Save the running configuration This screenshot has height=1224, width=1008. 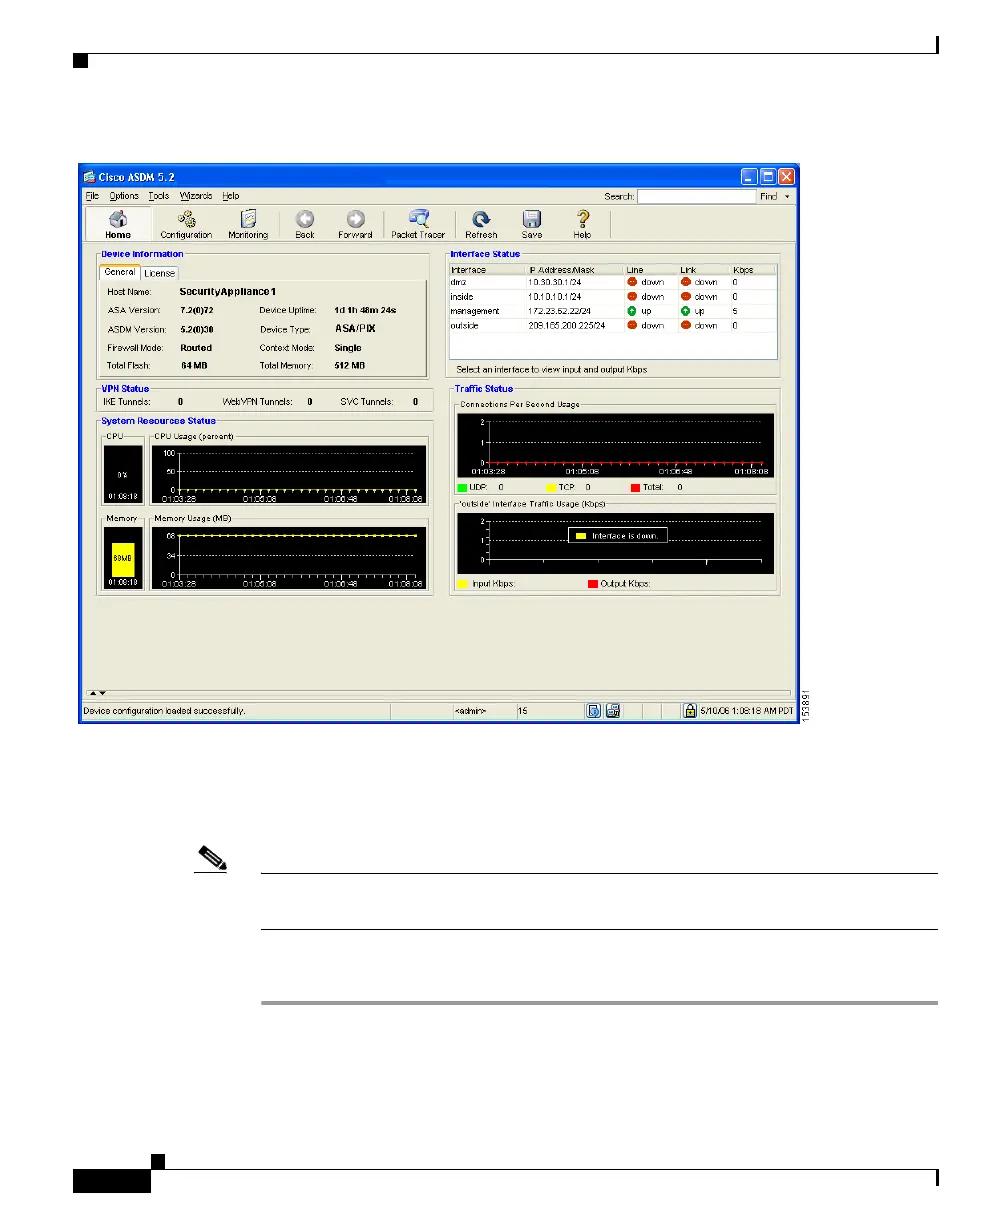point(532,224)
